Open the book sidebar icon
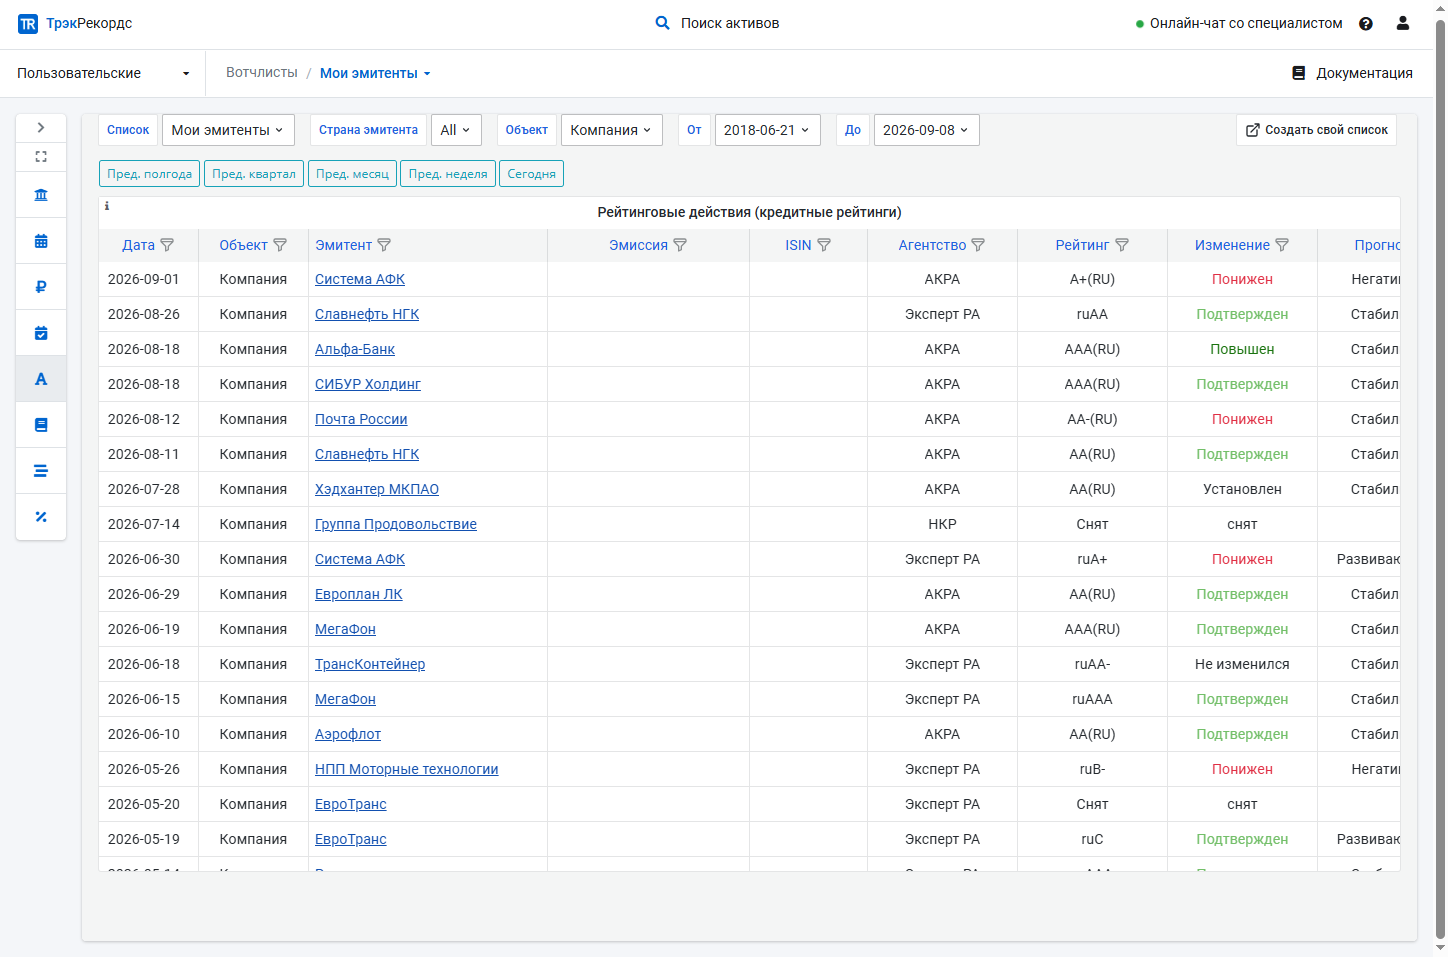Viewport: 1448px width, 957px height. [41, 425]
